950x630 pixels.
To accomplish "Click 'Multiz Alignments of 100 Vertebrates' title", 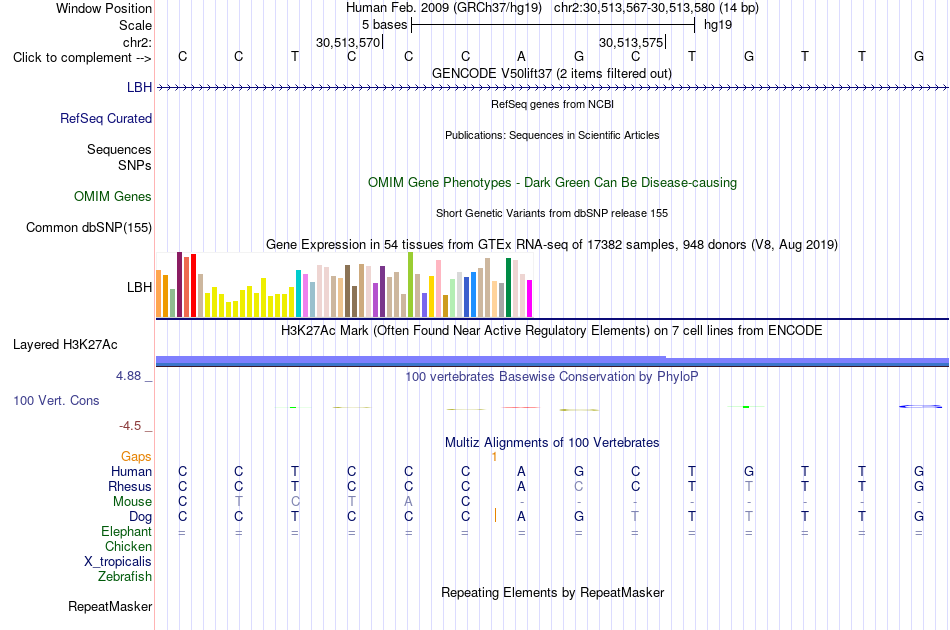I will (x=552, y=442).
